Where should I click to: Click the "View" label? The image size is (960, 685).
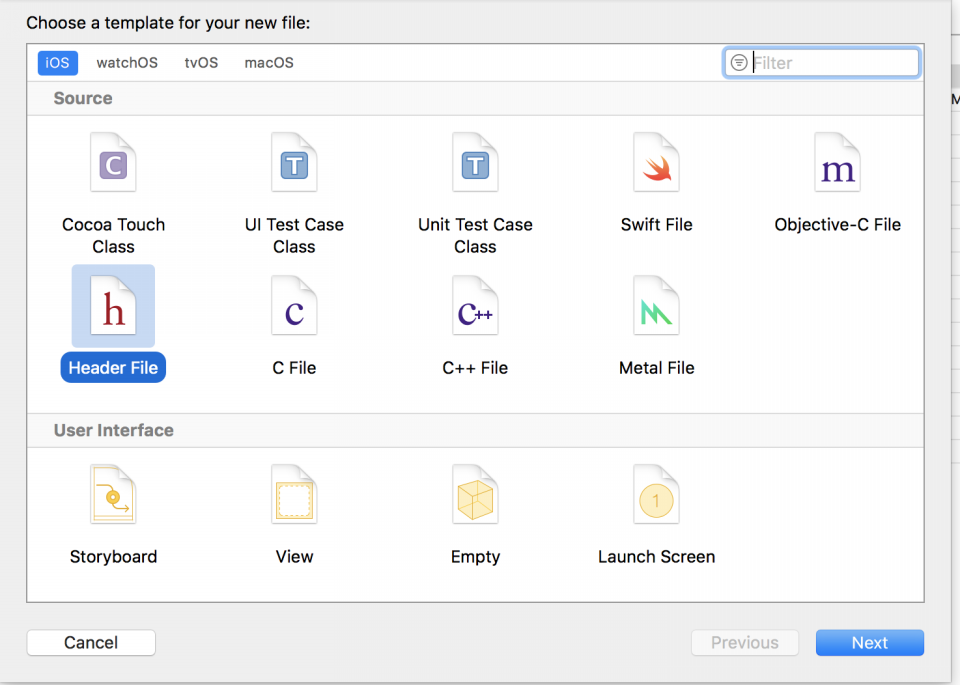(x=294, y=556)
